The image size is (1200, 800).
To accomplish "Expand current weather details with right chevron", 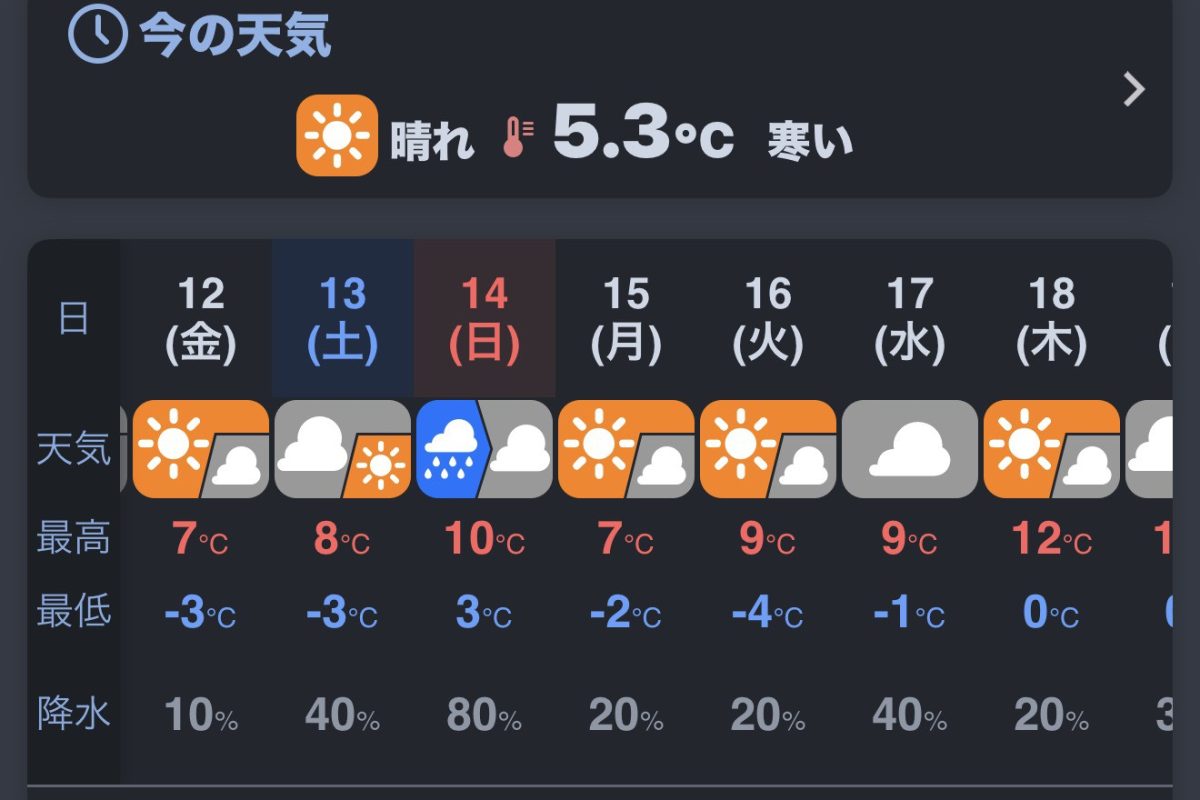I will coord(1134,90).
